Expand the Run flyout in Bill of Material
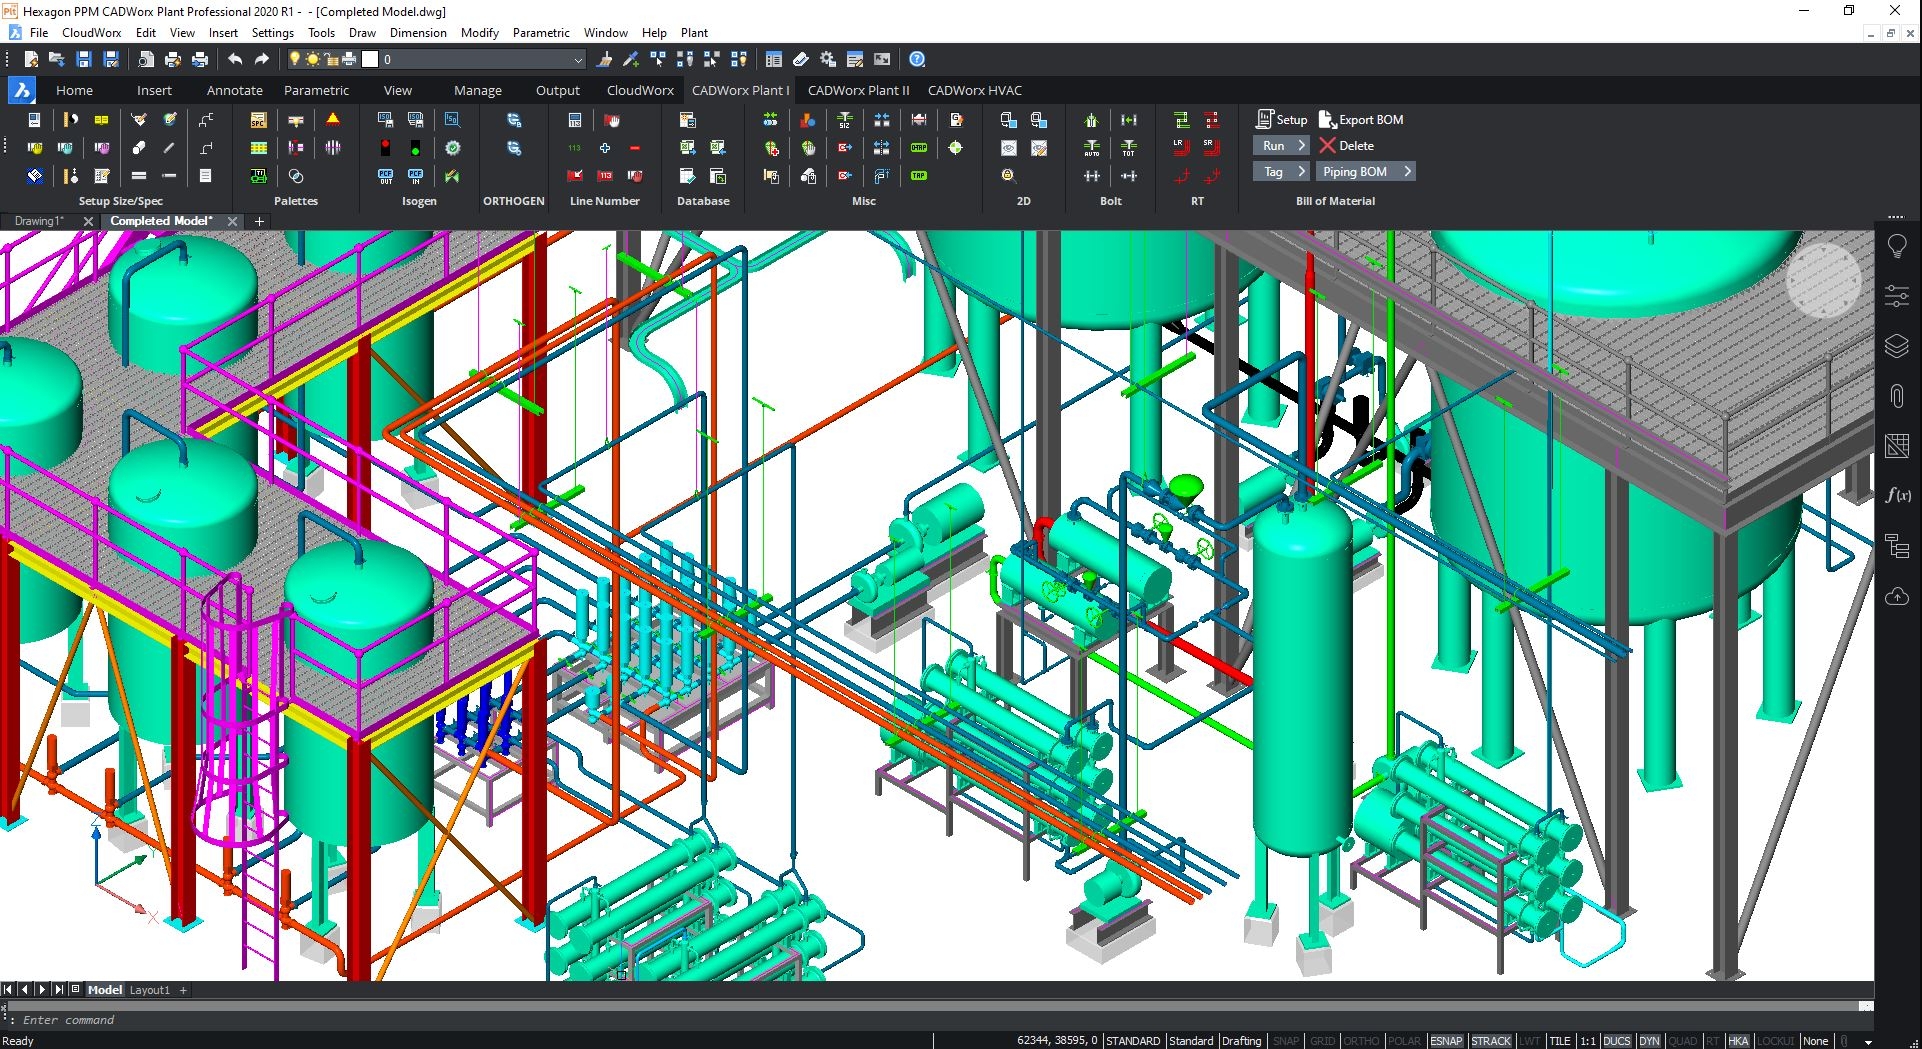 [x=1301, y=146]
